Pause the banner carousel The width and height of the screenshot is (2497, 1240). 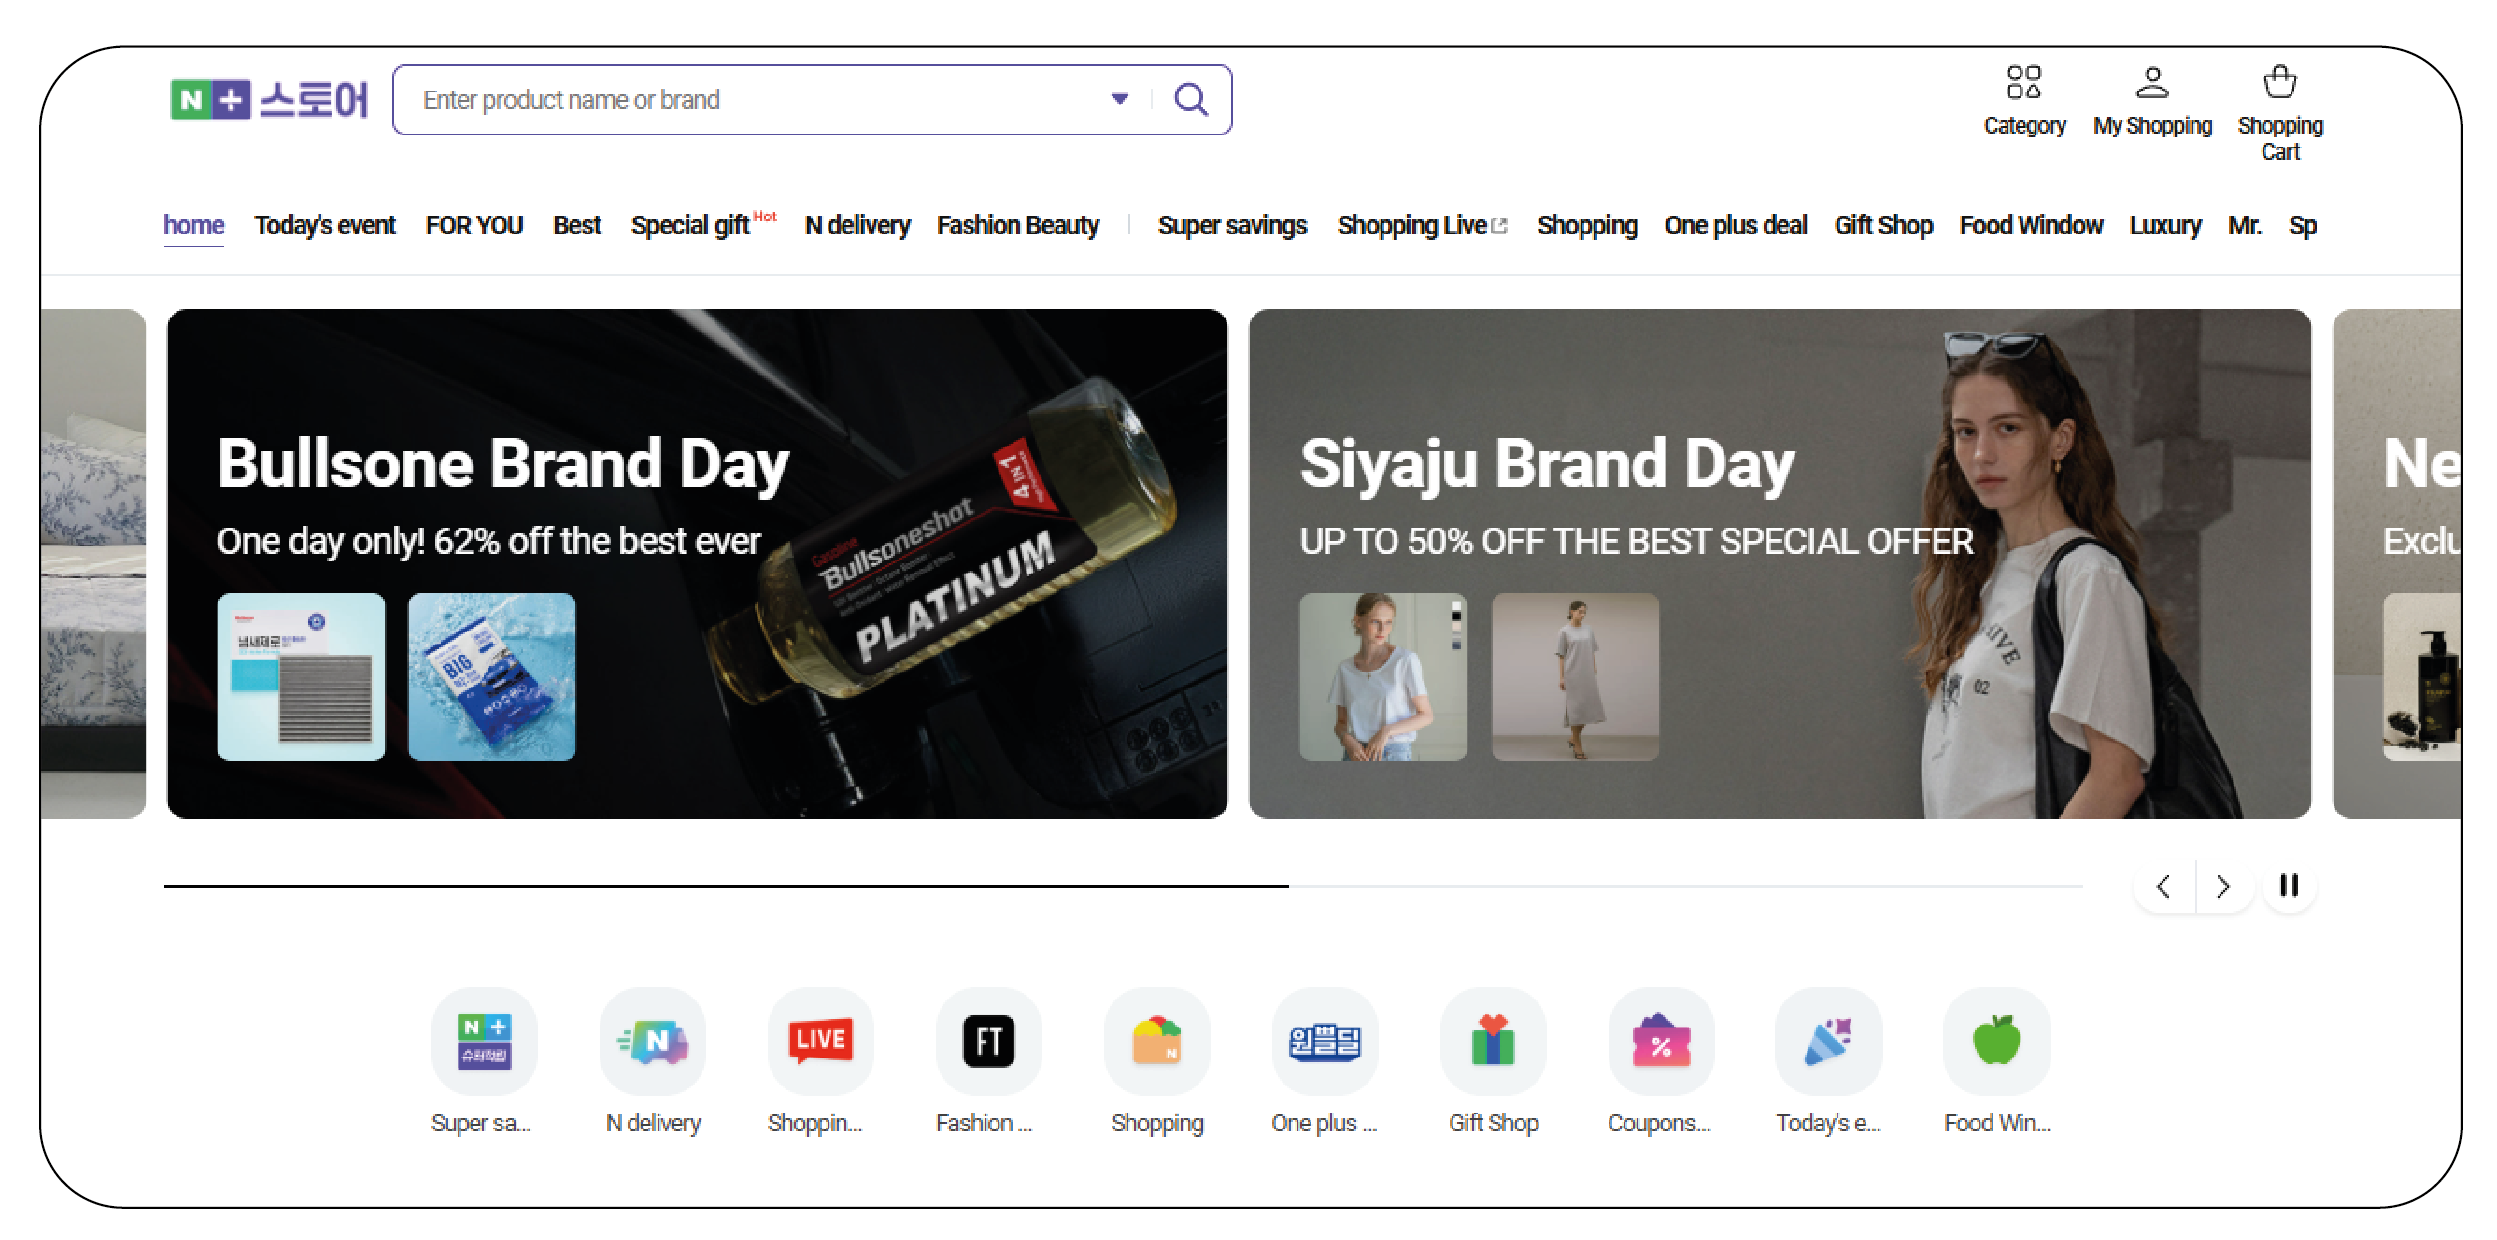click(x=2289, y=885)
